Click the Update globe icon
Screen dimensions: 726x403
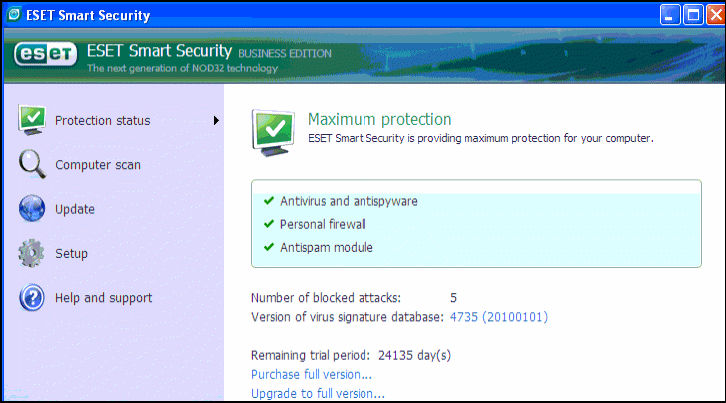(x=33, y=209)
